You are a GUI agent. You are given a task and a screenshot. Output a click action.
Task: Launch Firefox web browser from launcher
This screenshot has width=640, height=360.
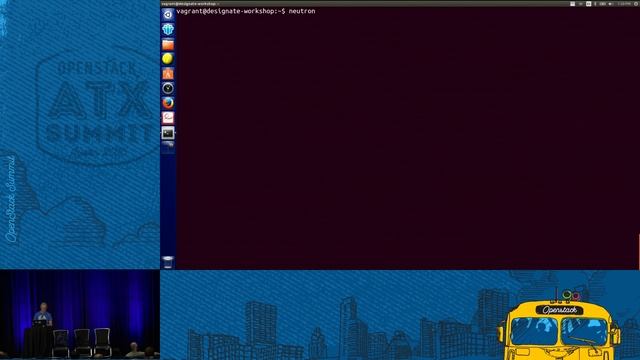point(168,103)
